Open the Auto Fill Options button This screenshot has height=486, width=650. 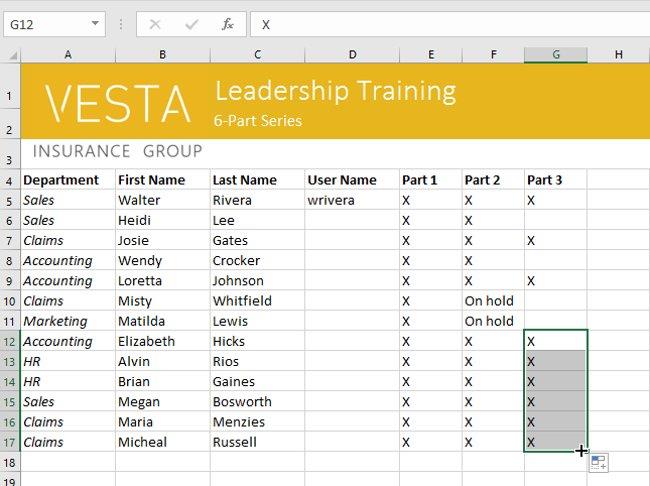coord(599,462)
